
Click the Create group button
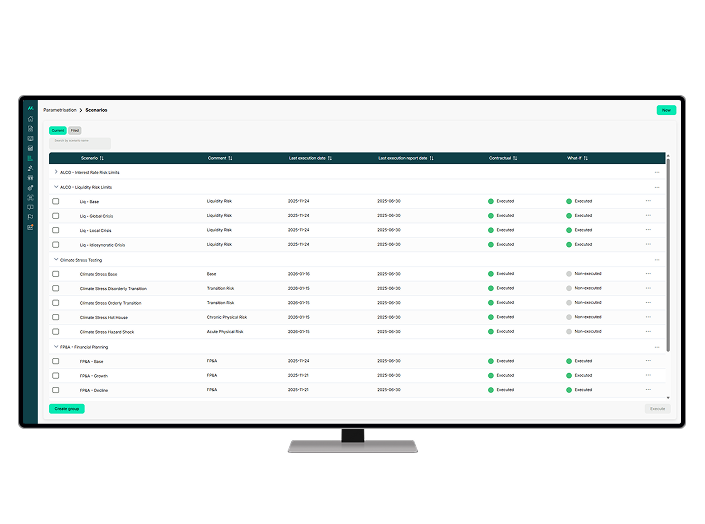(67, 408)
